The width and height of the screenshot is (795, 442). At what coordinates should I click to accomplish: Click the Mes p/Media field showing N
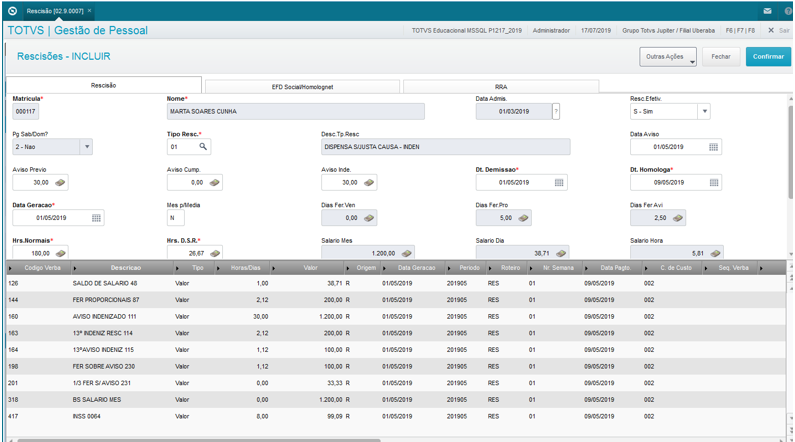pyautogui.click(x=175, y=218)
